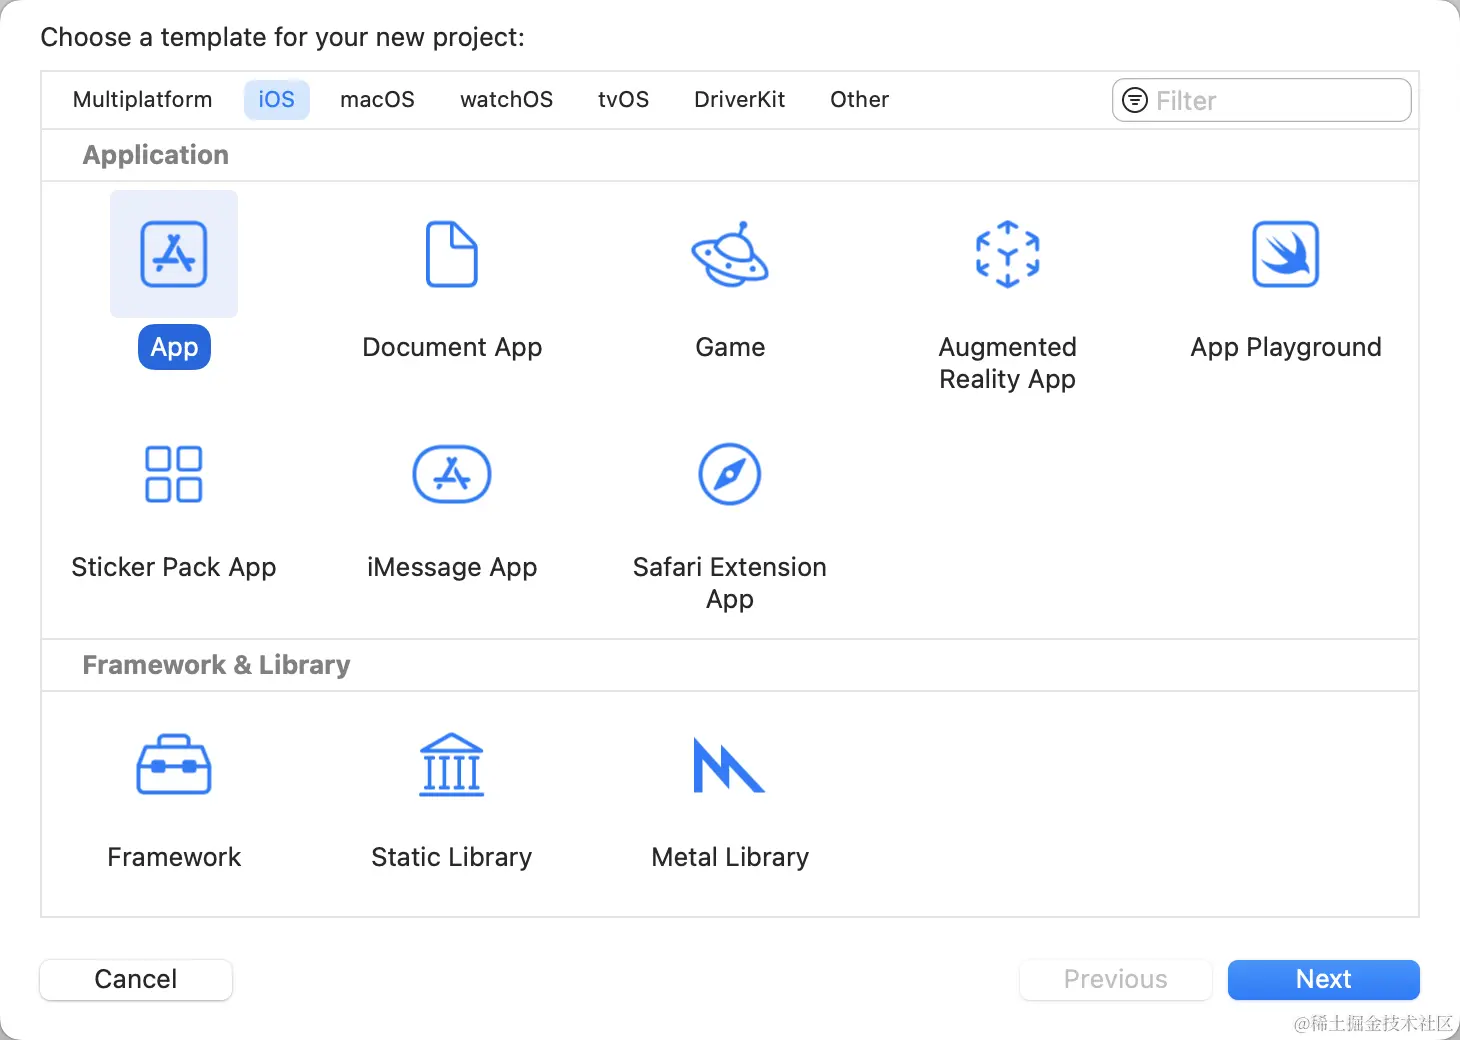Screen dimensions: 1460x1040
Task: Pick the Metal Library icon
Action: coord(729,765)
